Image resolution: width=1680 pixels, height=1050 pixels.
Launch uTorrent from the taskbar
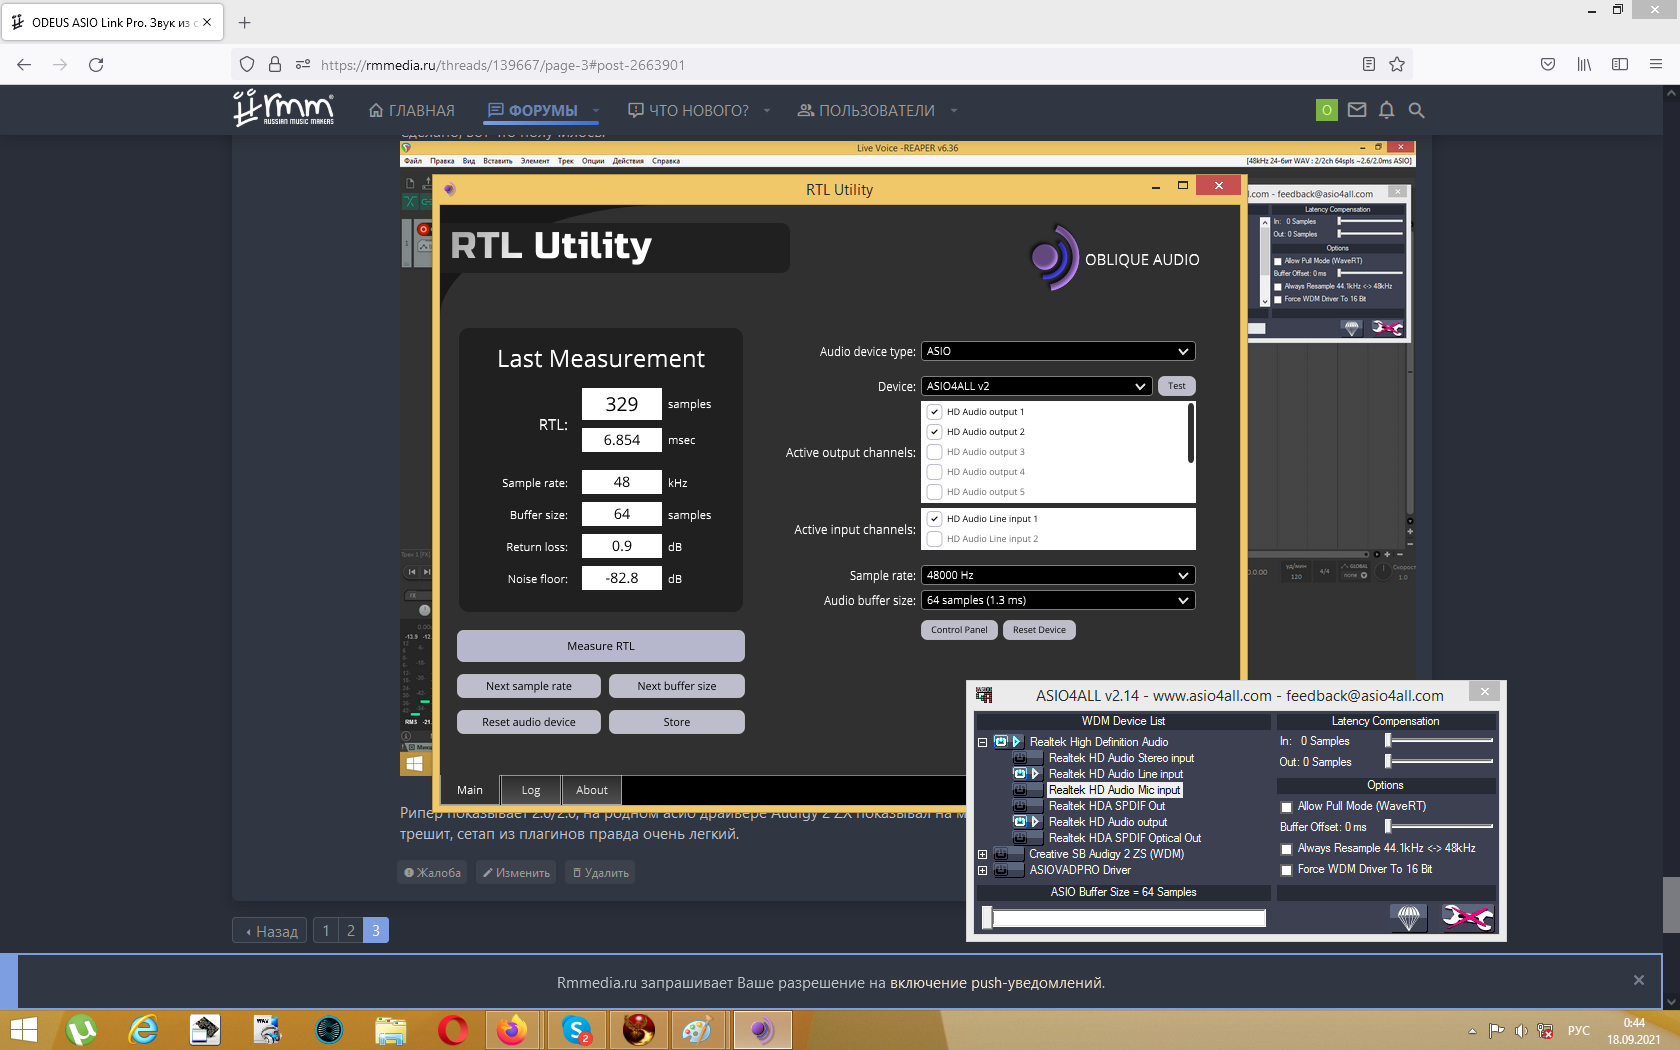(x=82, y=1029)
